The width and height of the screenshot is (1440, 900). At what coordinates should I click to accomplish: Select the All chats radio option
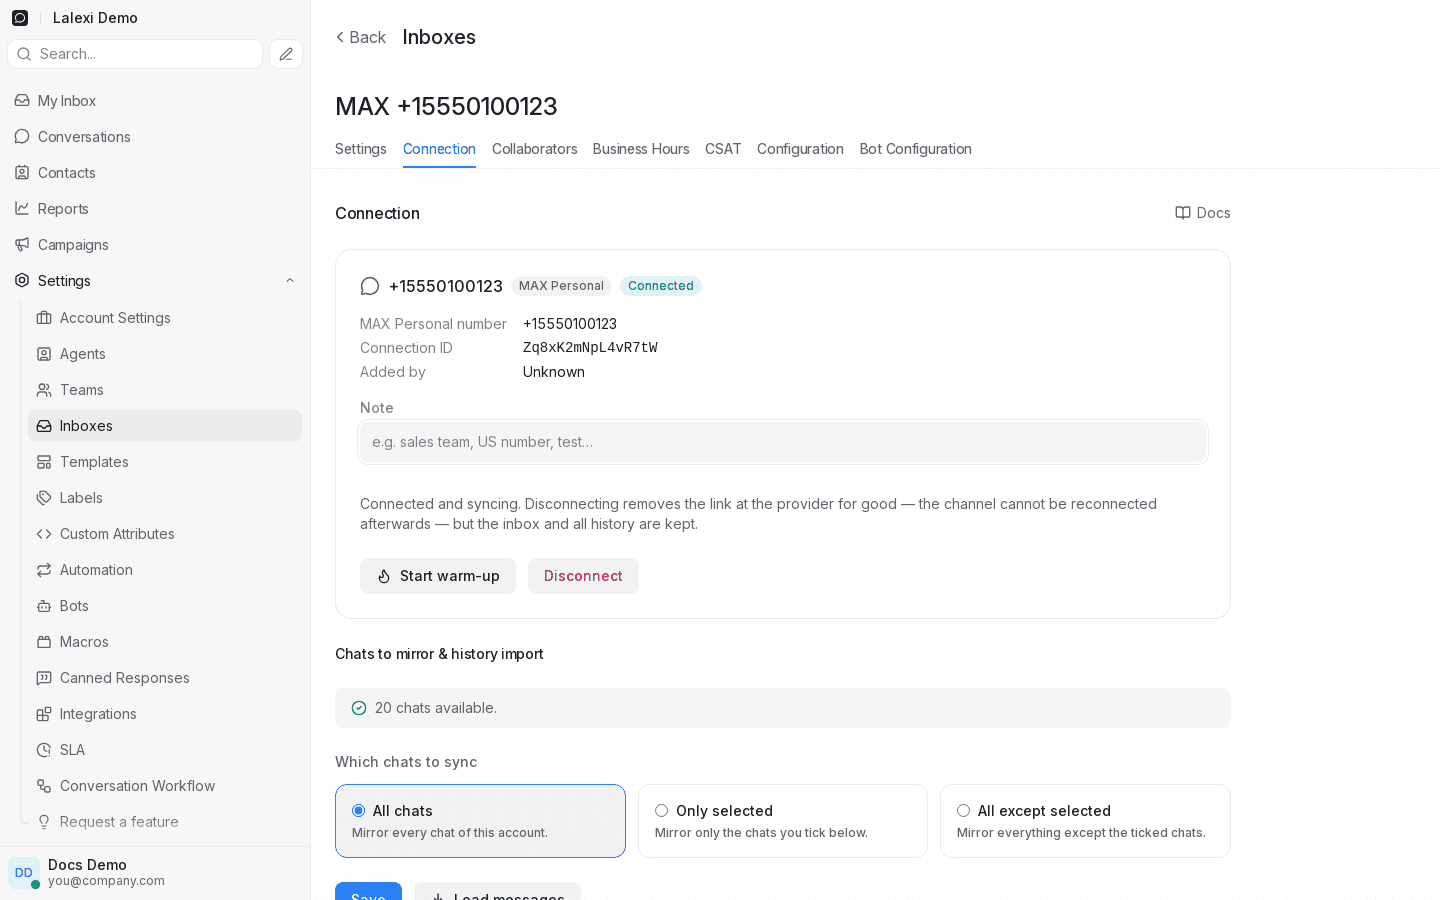tap(358, 811)
